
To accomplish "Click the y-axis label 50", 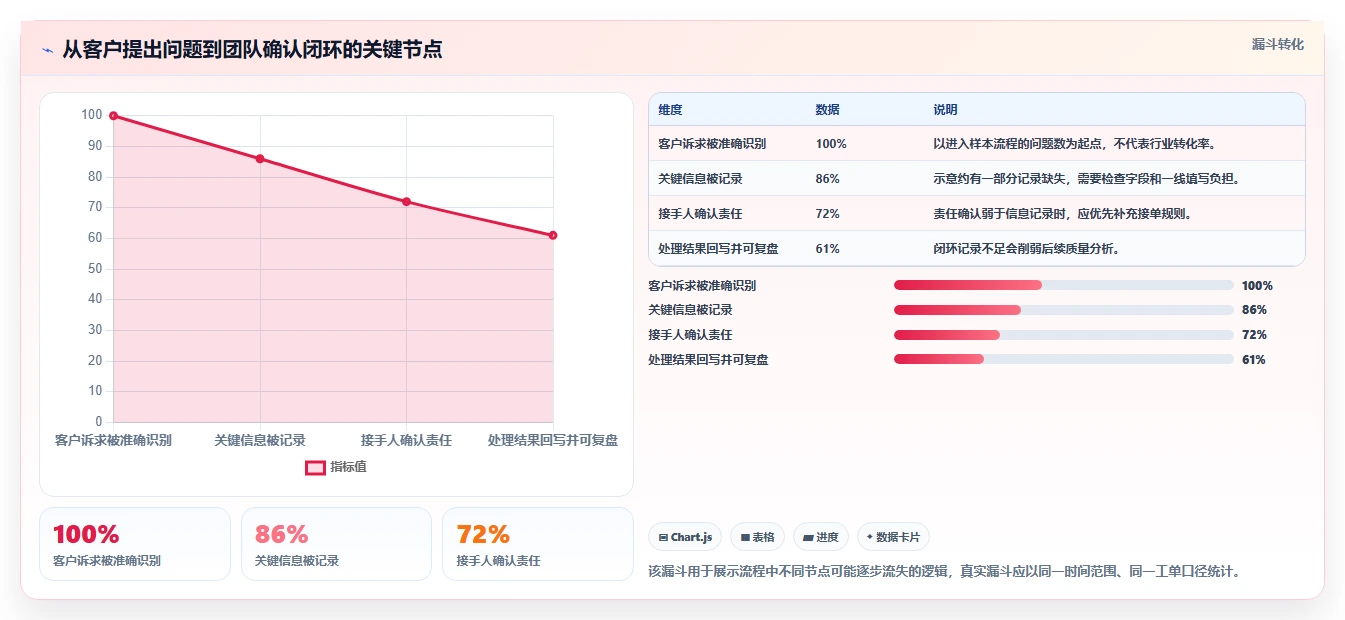I will (x=95, y=268).
